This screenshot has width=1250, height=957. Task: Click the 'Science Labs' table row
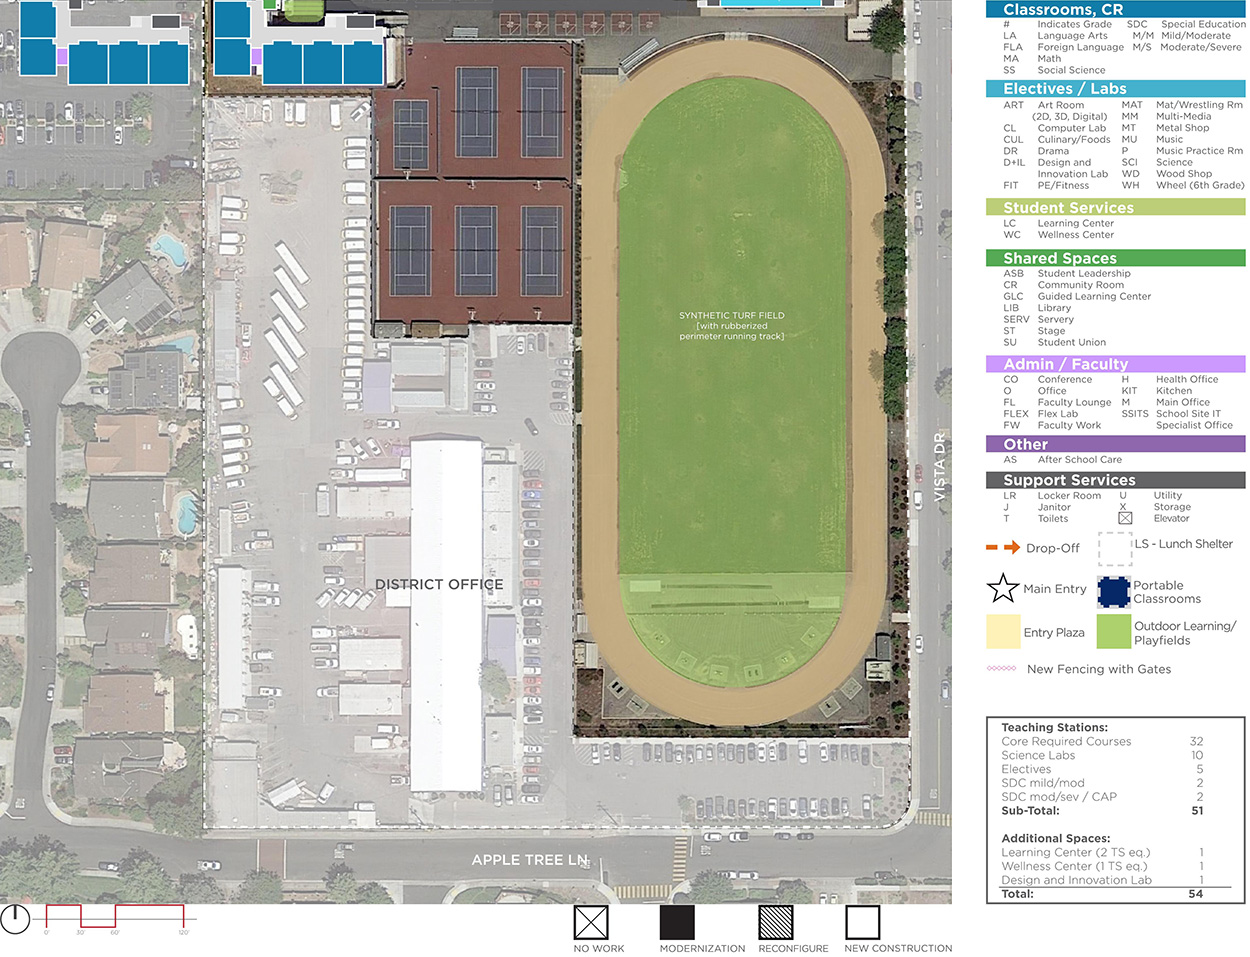point(1103,755)
